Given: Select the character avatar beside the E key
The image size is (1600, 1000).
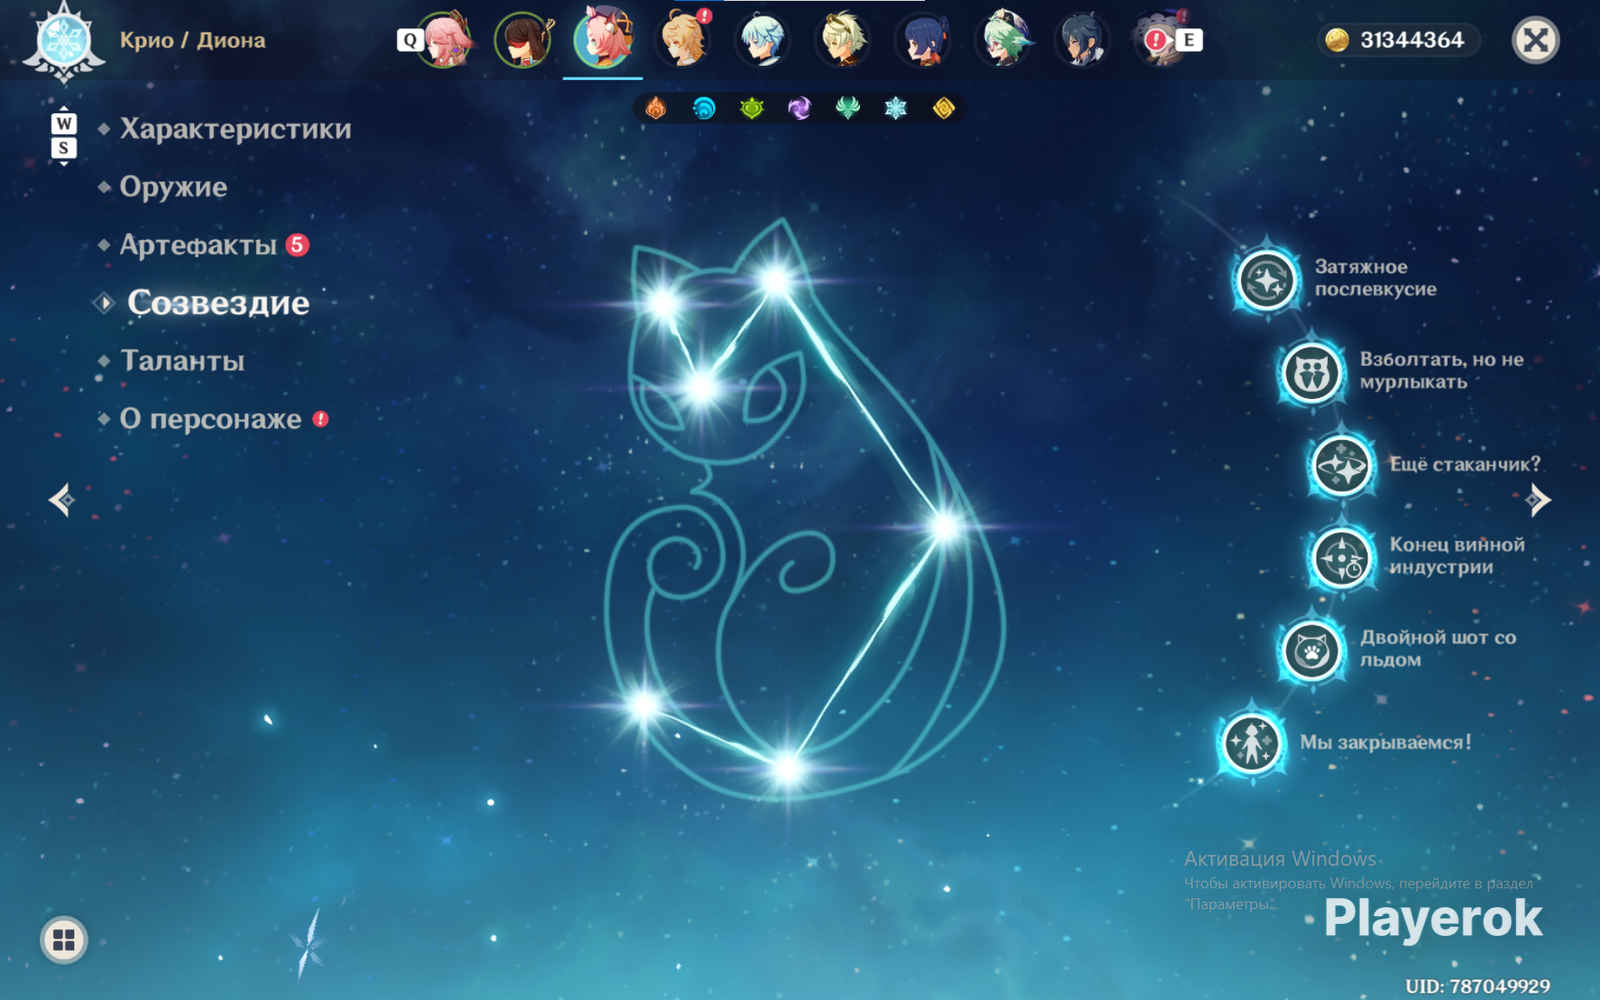Looking at the screenshot, I should (1160, 40).
